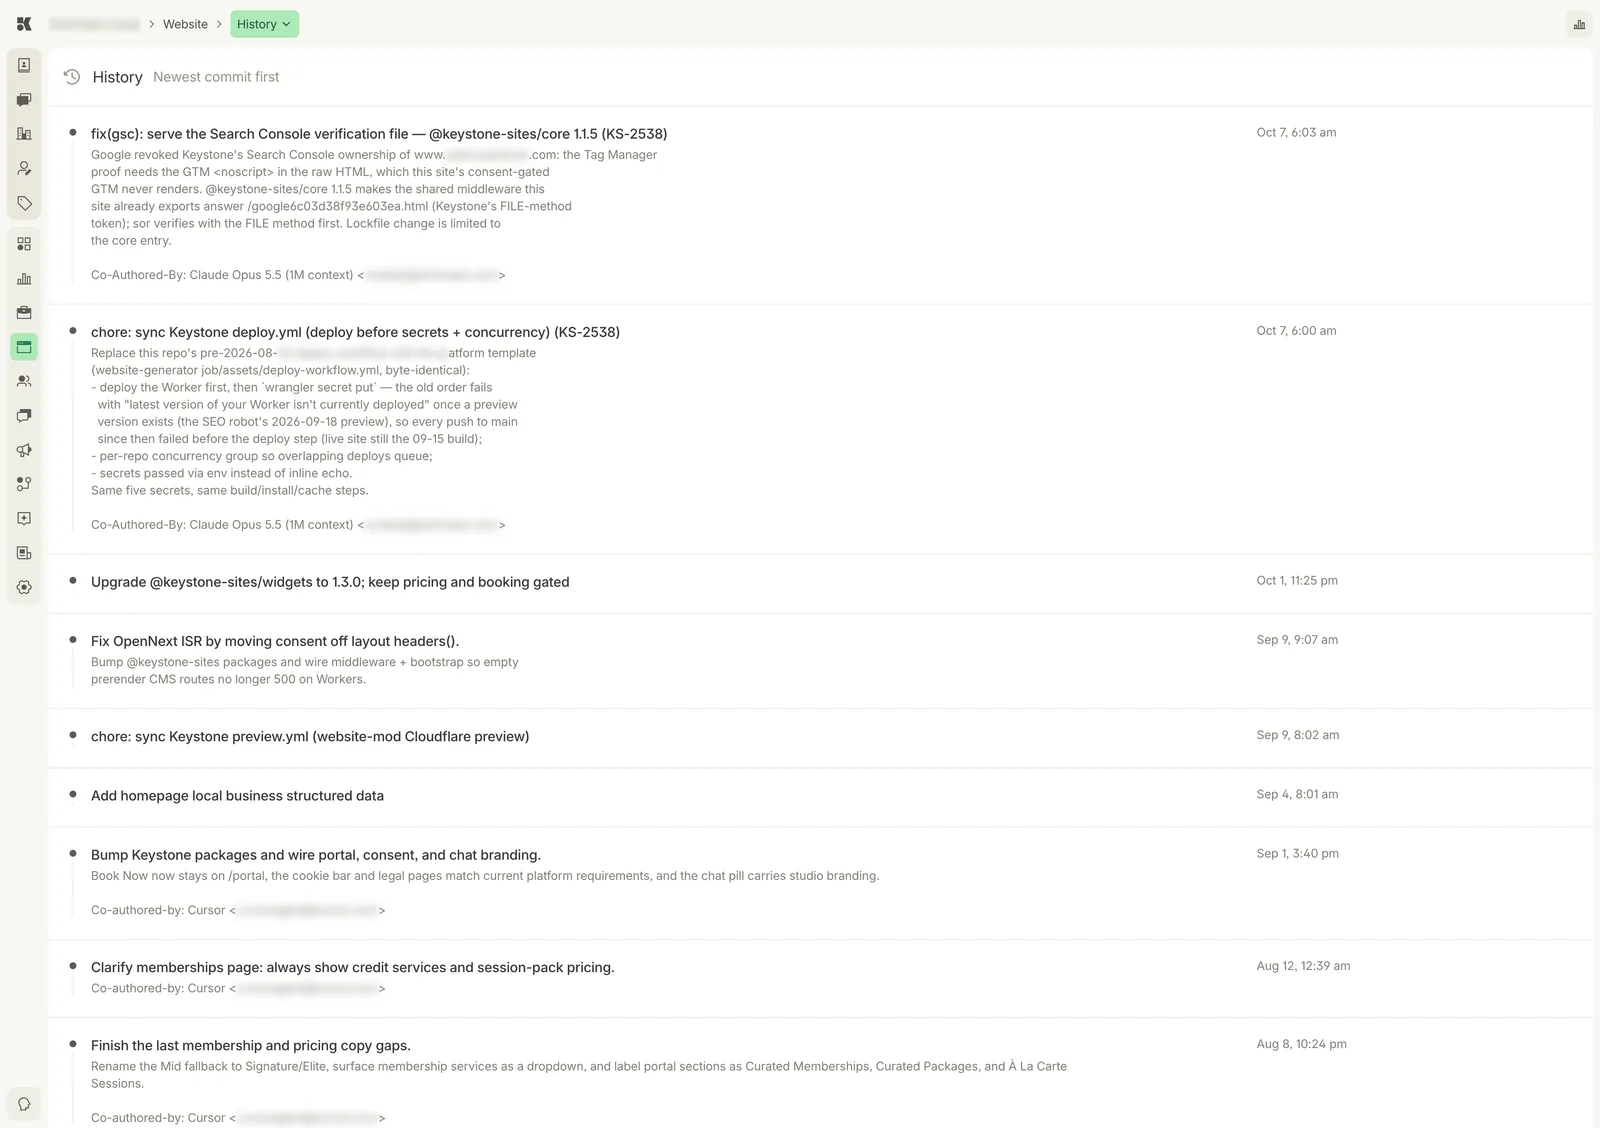
Task: Click the Sep 9, 9:07 am timestamp
Action: coord(1297,639)
